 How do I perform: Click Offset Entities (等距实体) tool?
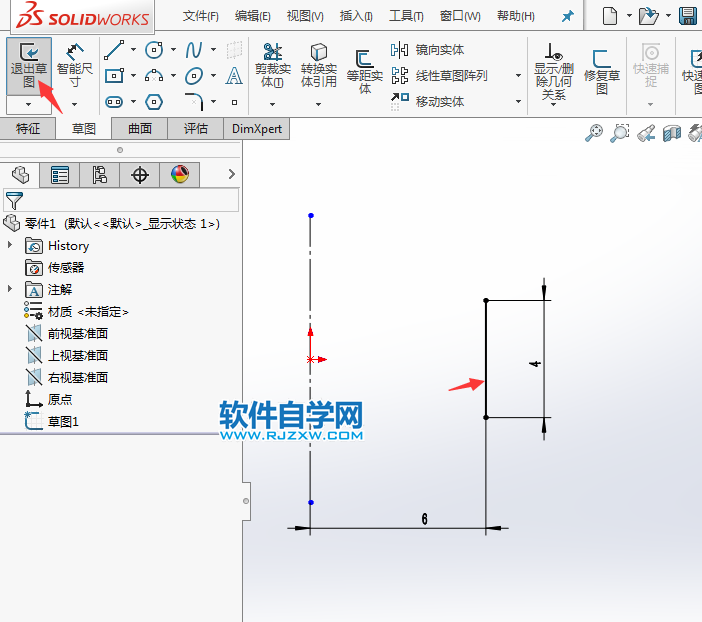(365, 72)
